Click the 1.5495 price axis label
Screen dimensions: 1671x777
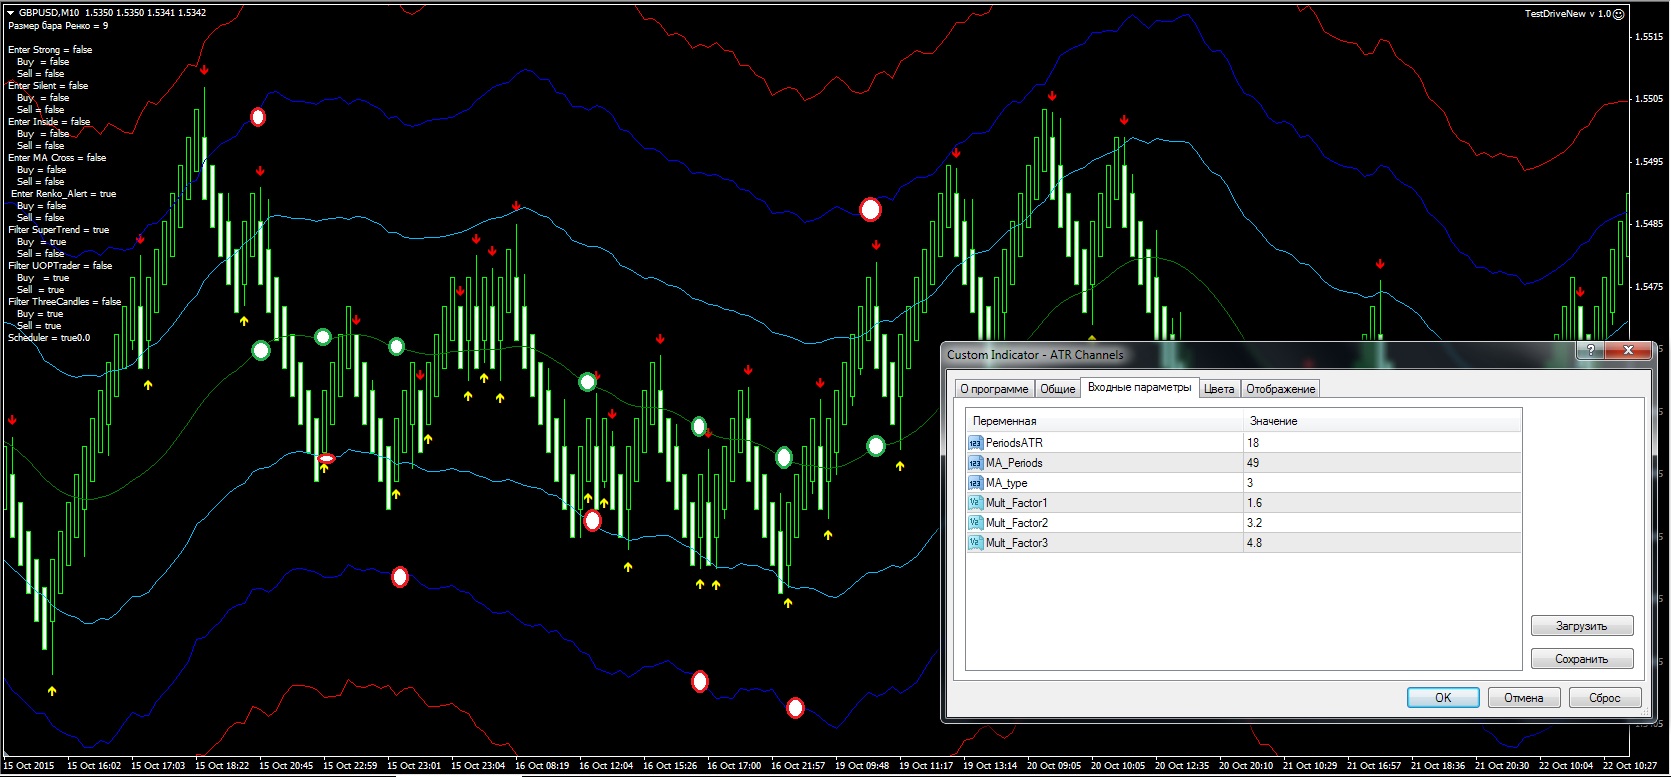coord(1649,161)
